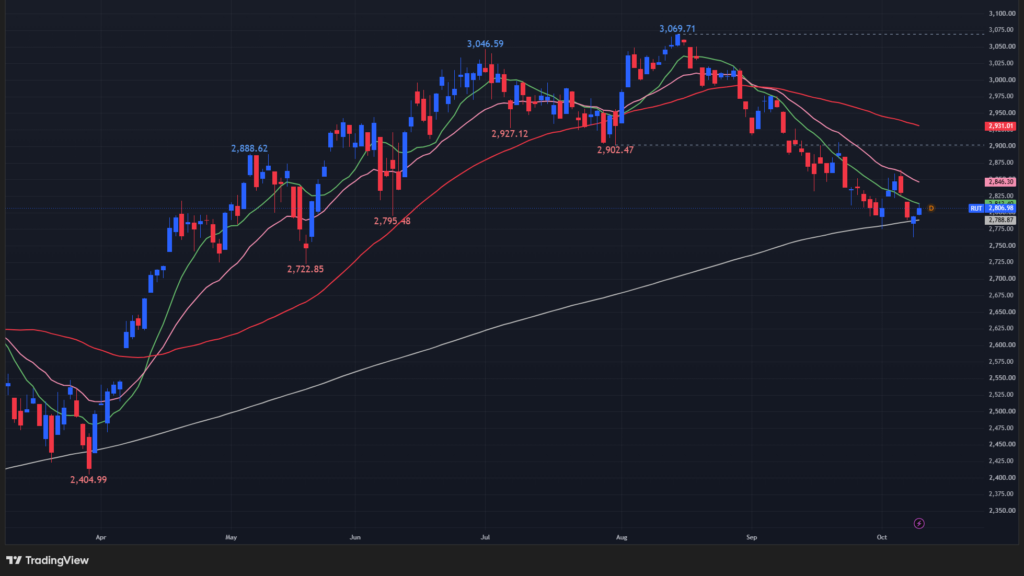The height and width of the screenshot is (576, 1024).
Task: Select the 2,806.98 current price label
Action: click(1000, 208)
